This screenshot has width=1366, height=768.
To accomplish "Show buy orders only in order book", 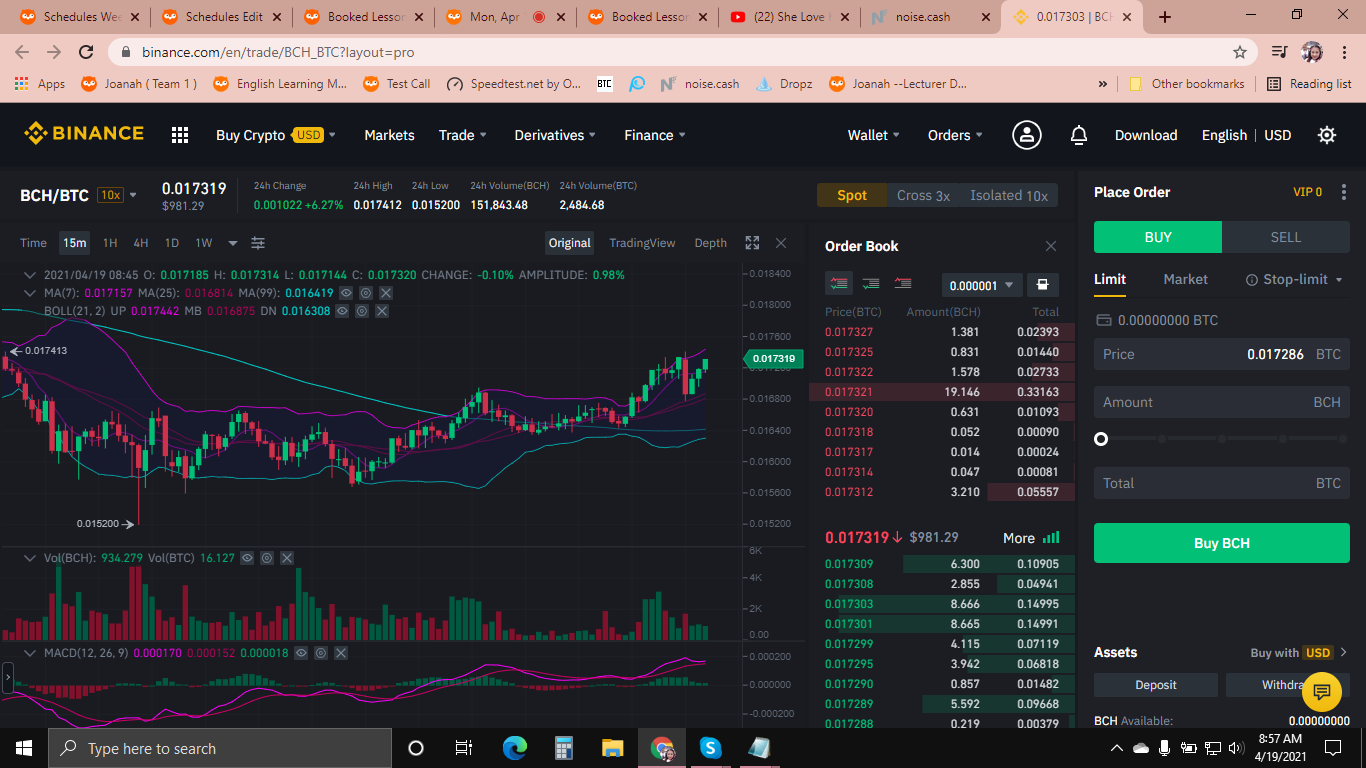I will [871, 284].
